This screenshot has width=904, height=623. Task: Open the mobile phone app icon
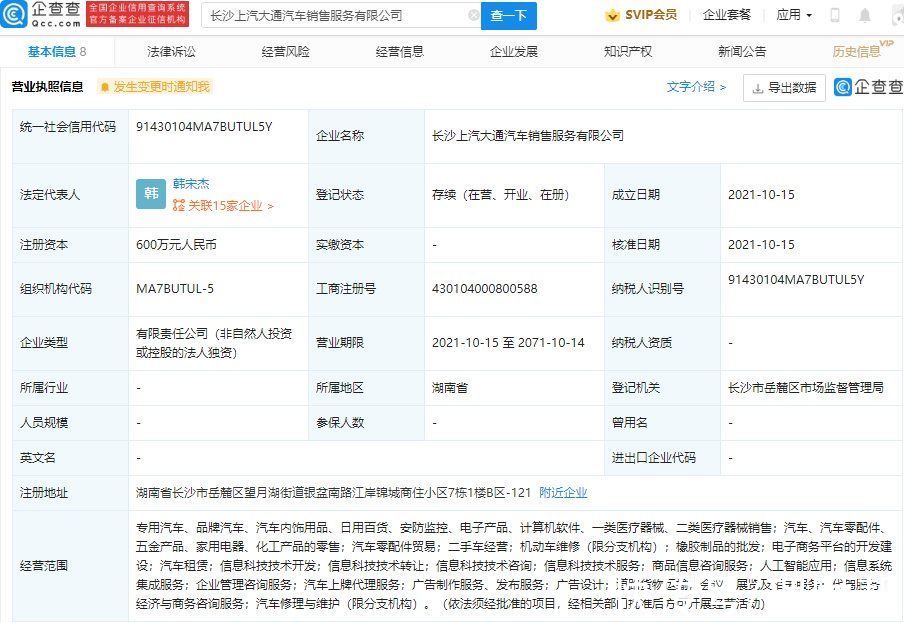(834, 16)
